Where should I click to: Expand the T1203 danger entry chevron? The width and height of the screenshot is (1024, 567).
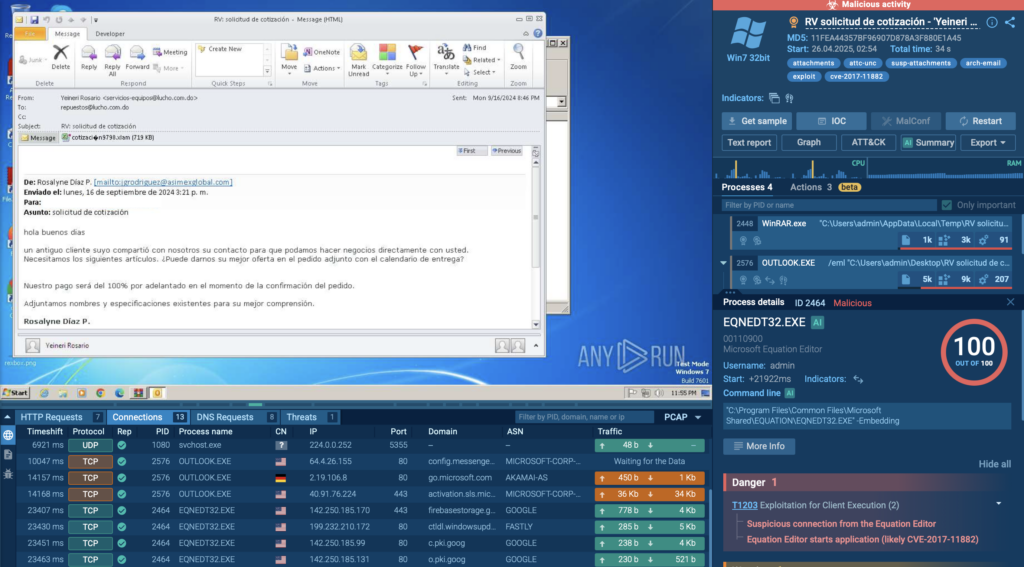[x=997, y=504]
